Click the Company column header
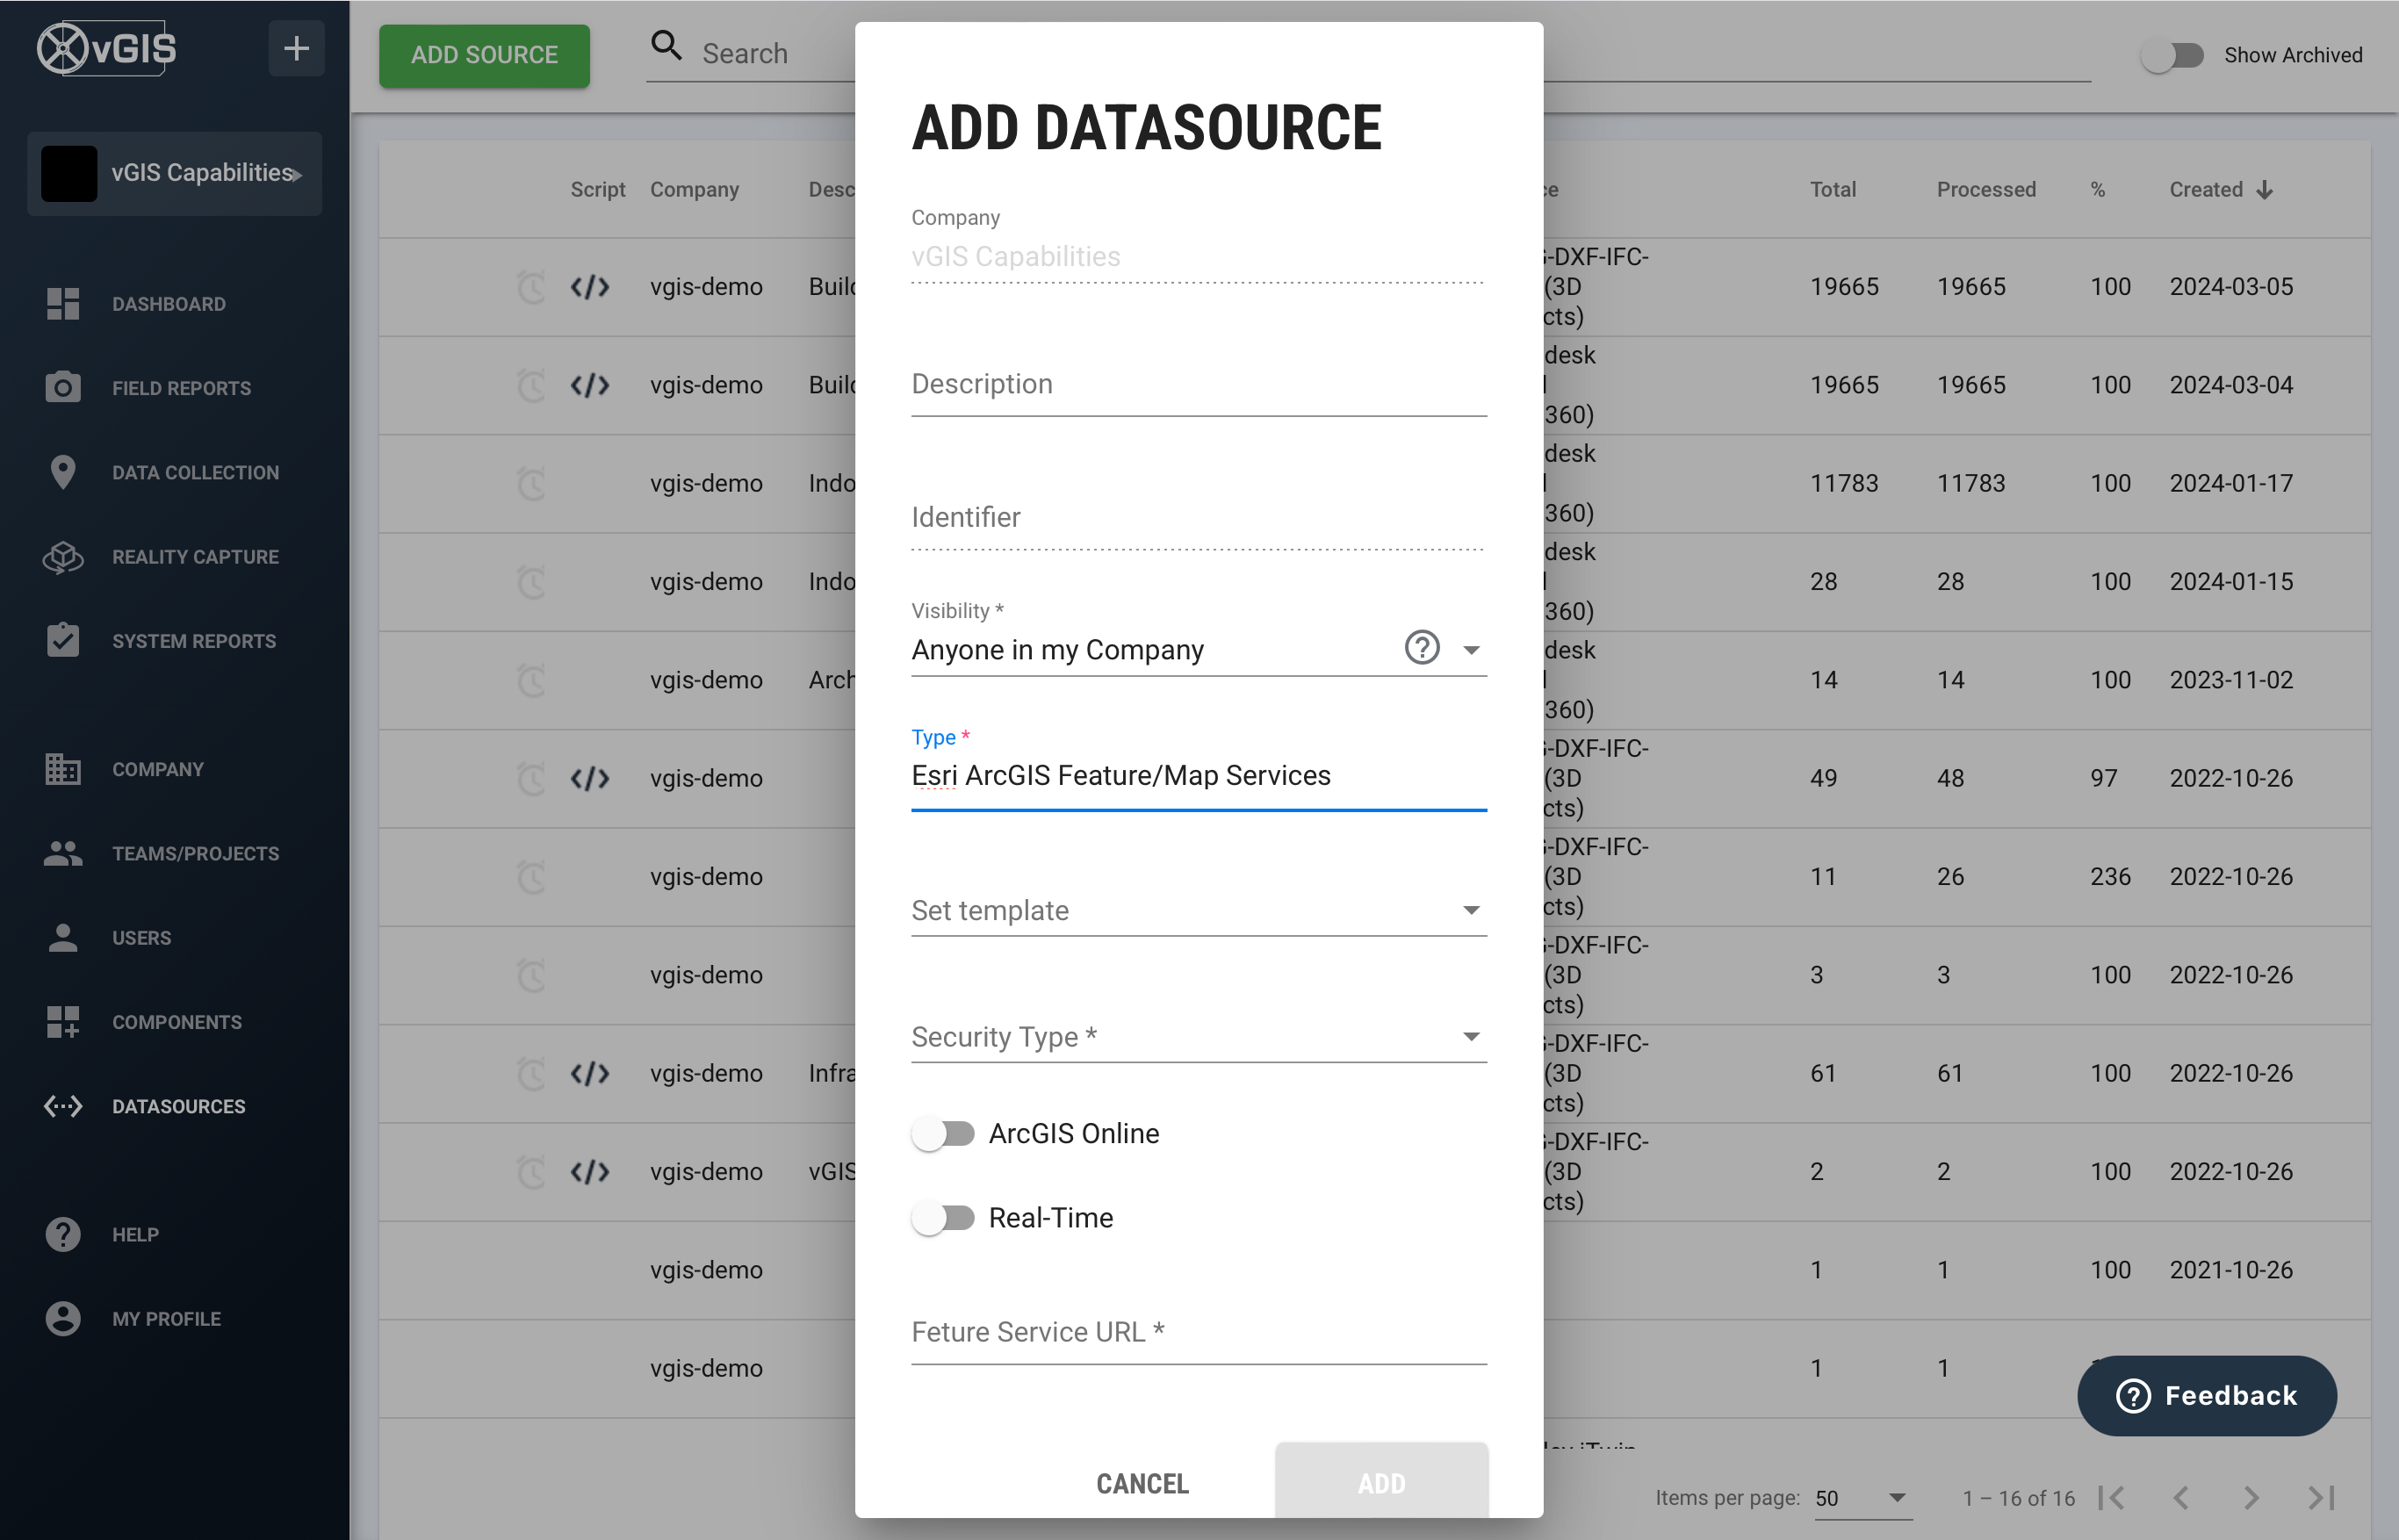The image size is (2399, 1540). coord(694,189)
